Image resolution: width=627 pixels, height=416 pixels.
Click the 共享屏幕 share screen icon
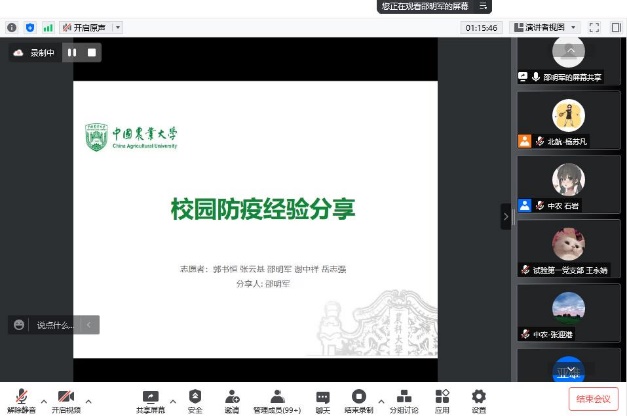150,399
